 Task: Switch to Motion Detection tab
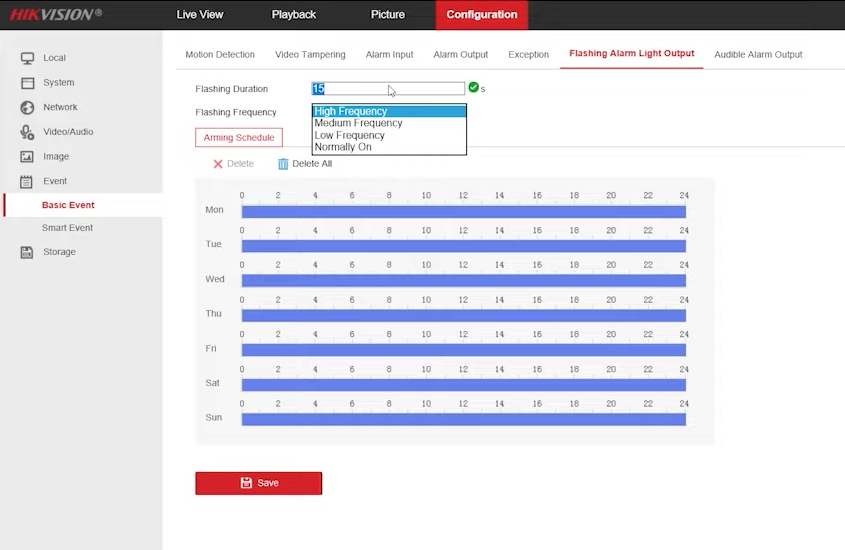(x=220, y=54)
